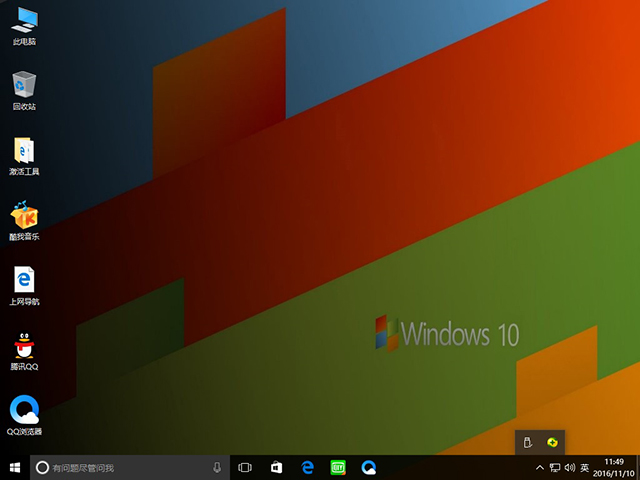The width and height of the screenshot is (640, 480).
Task: Open the volume control speaker icon
Action: (570, 467)
